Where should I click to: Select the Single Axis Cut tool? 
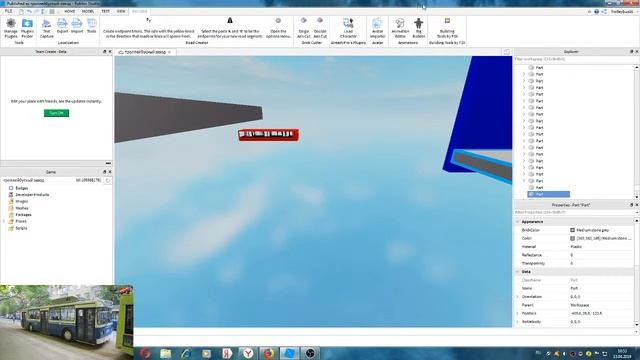tap(304, 28)
